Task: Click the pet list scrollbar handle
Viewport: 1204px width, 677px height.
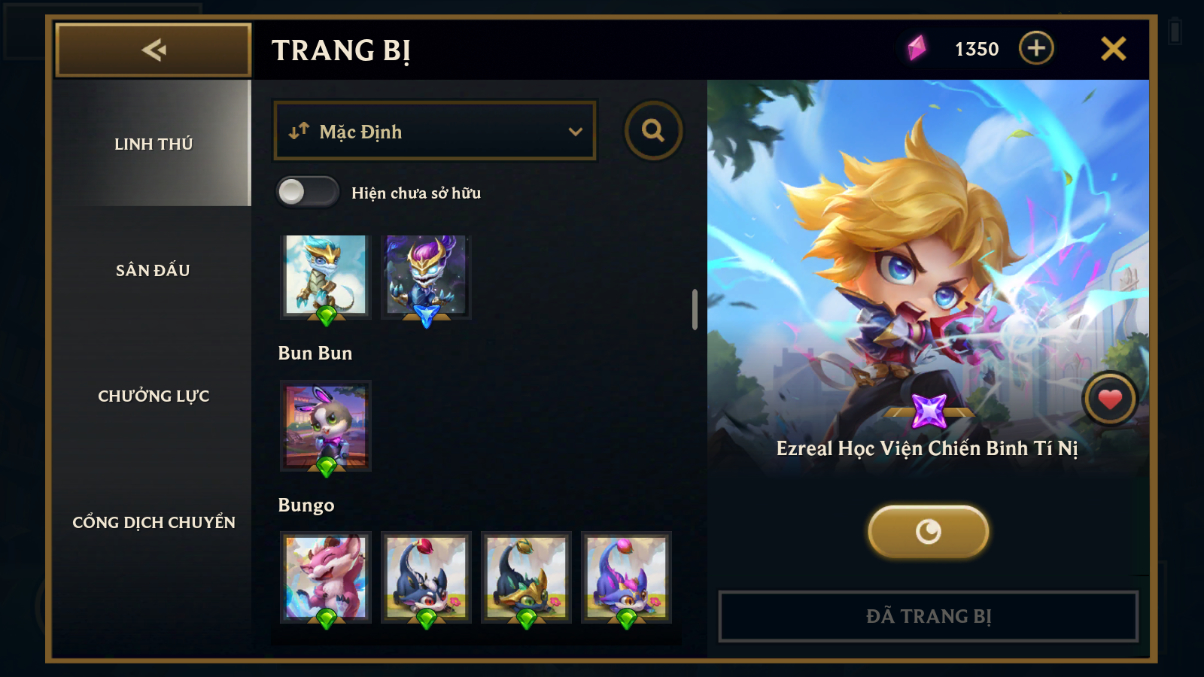Action: (x=695, y=310)
